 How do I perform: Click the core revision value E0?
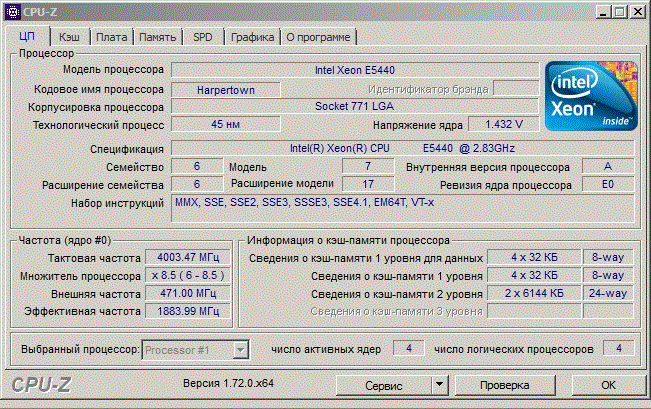pyautogui.click(x=608, y=184)
